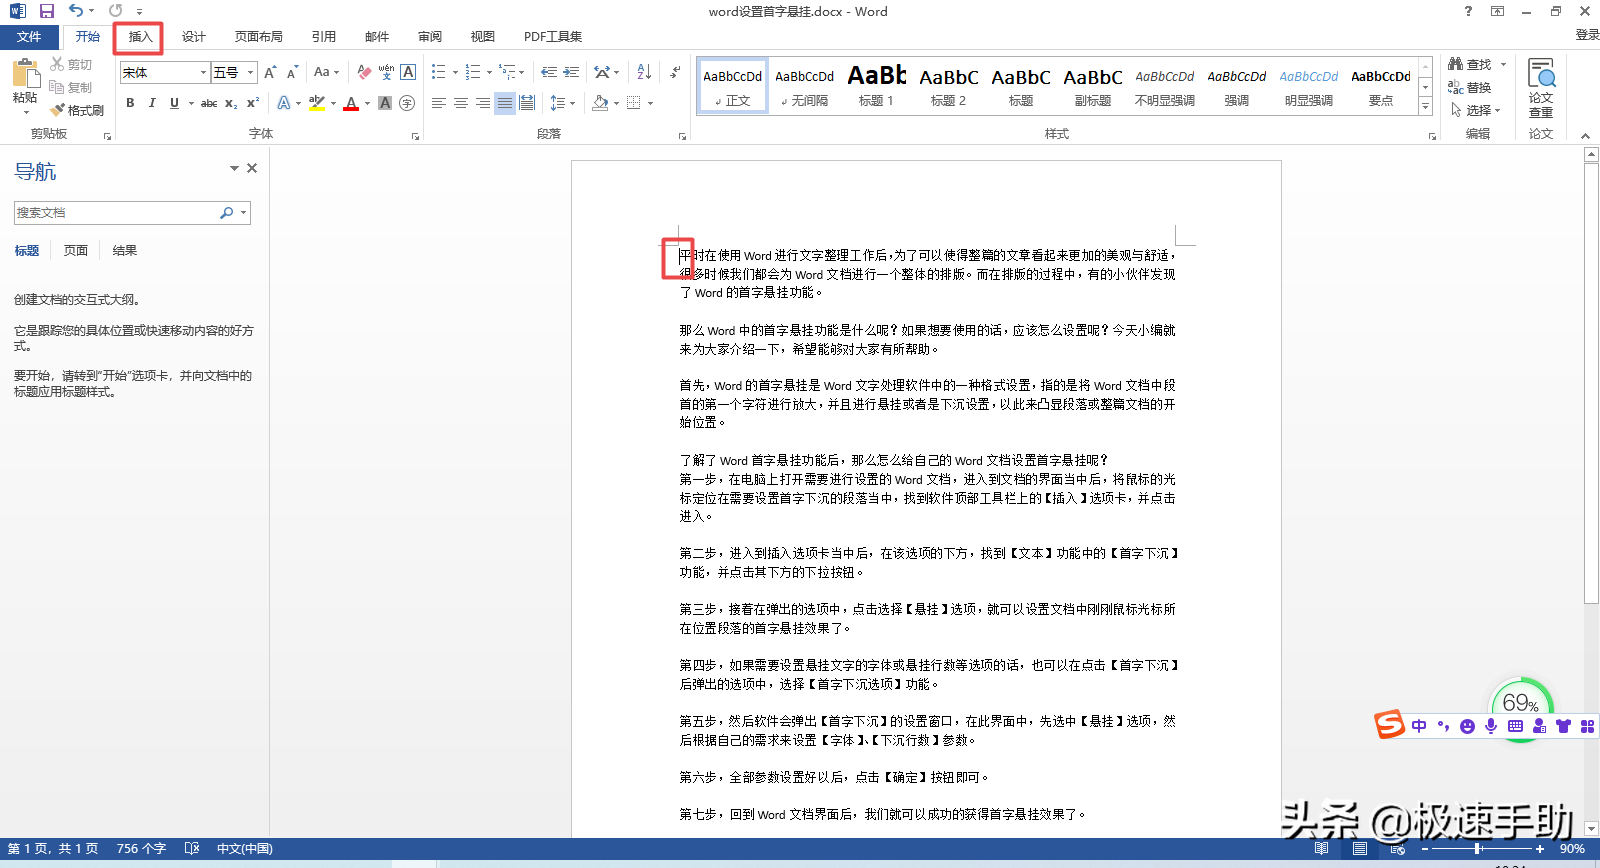The width and height of the screenshot is (1600, 868).
Task: Expand the line spacing dropdown
Action: click(x=572, y=103)
